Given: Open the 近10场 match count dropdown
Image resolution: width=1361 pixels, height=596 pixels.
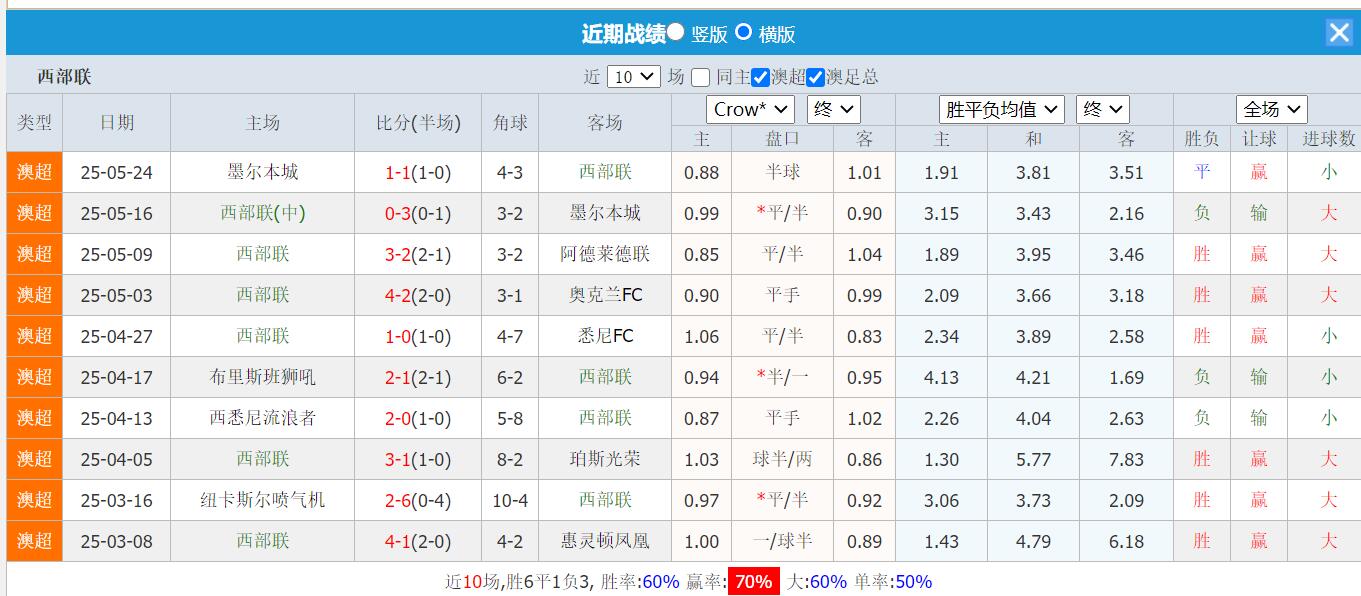Looking at the screenshot, I should point(634,77).
